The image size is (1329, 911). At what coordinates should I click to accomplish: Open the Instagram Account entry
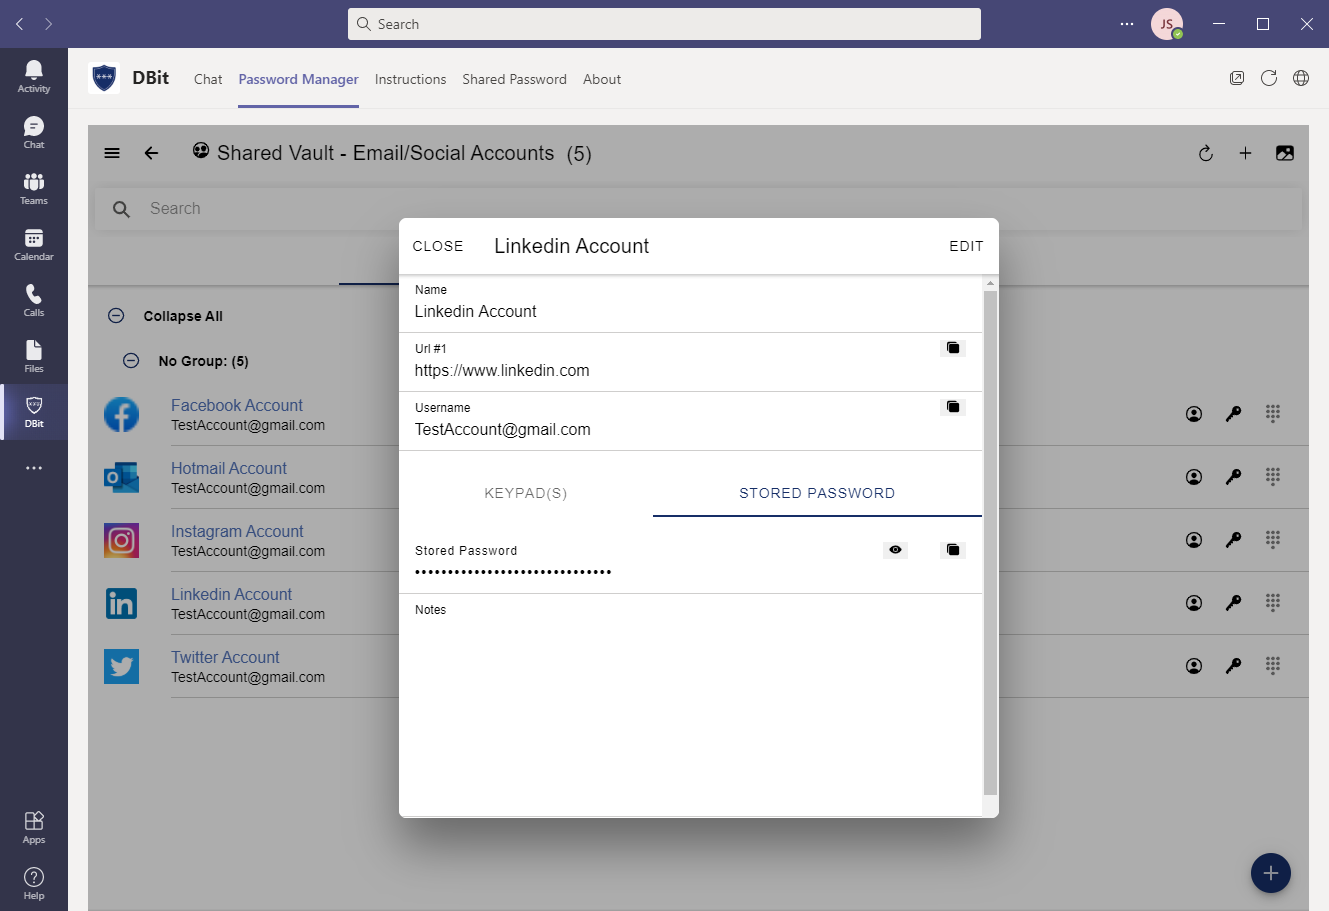click(x=237, y=531)
